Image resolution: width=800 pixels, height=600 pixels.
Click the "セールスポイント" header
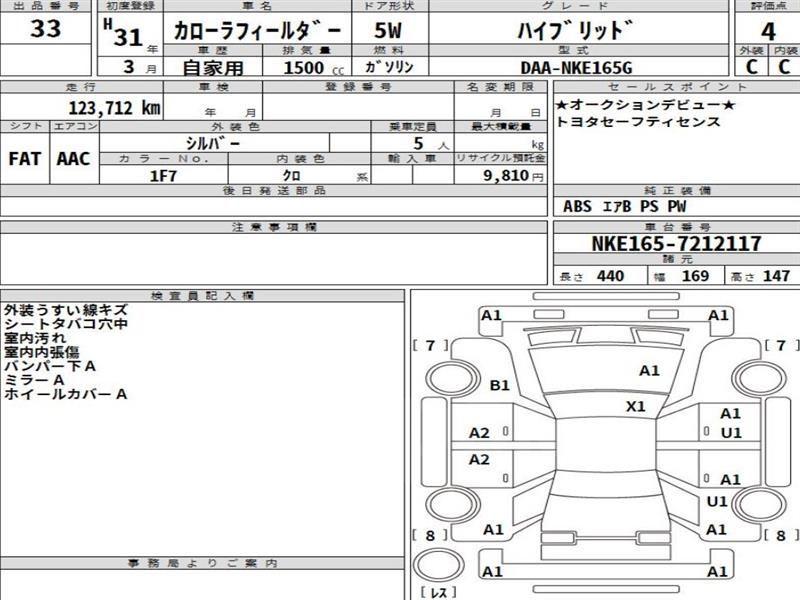(x=677, y=87)
